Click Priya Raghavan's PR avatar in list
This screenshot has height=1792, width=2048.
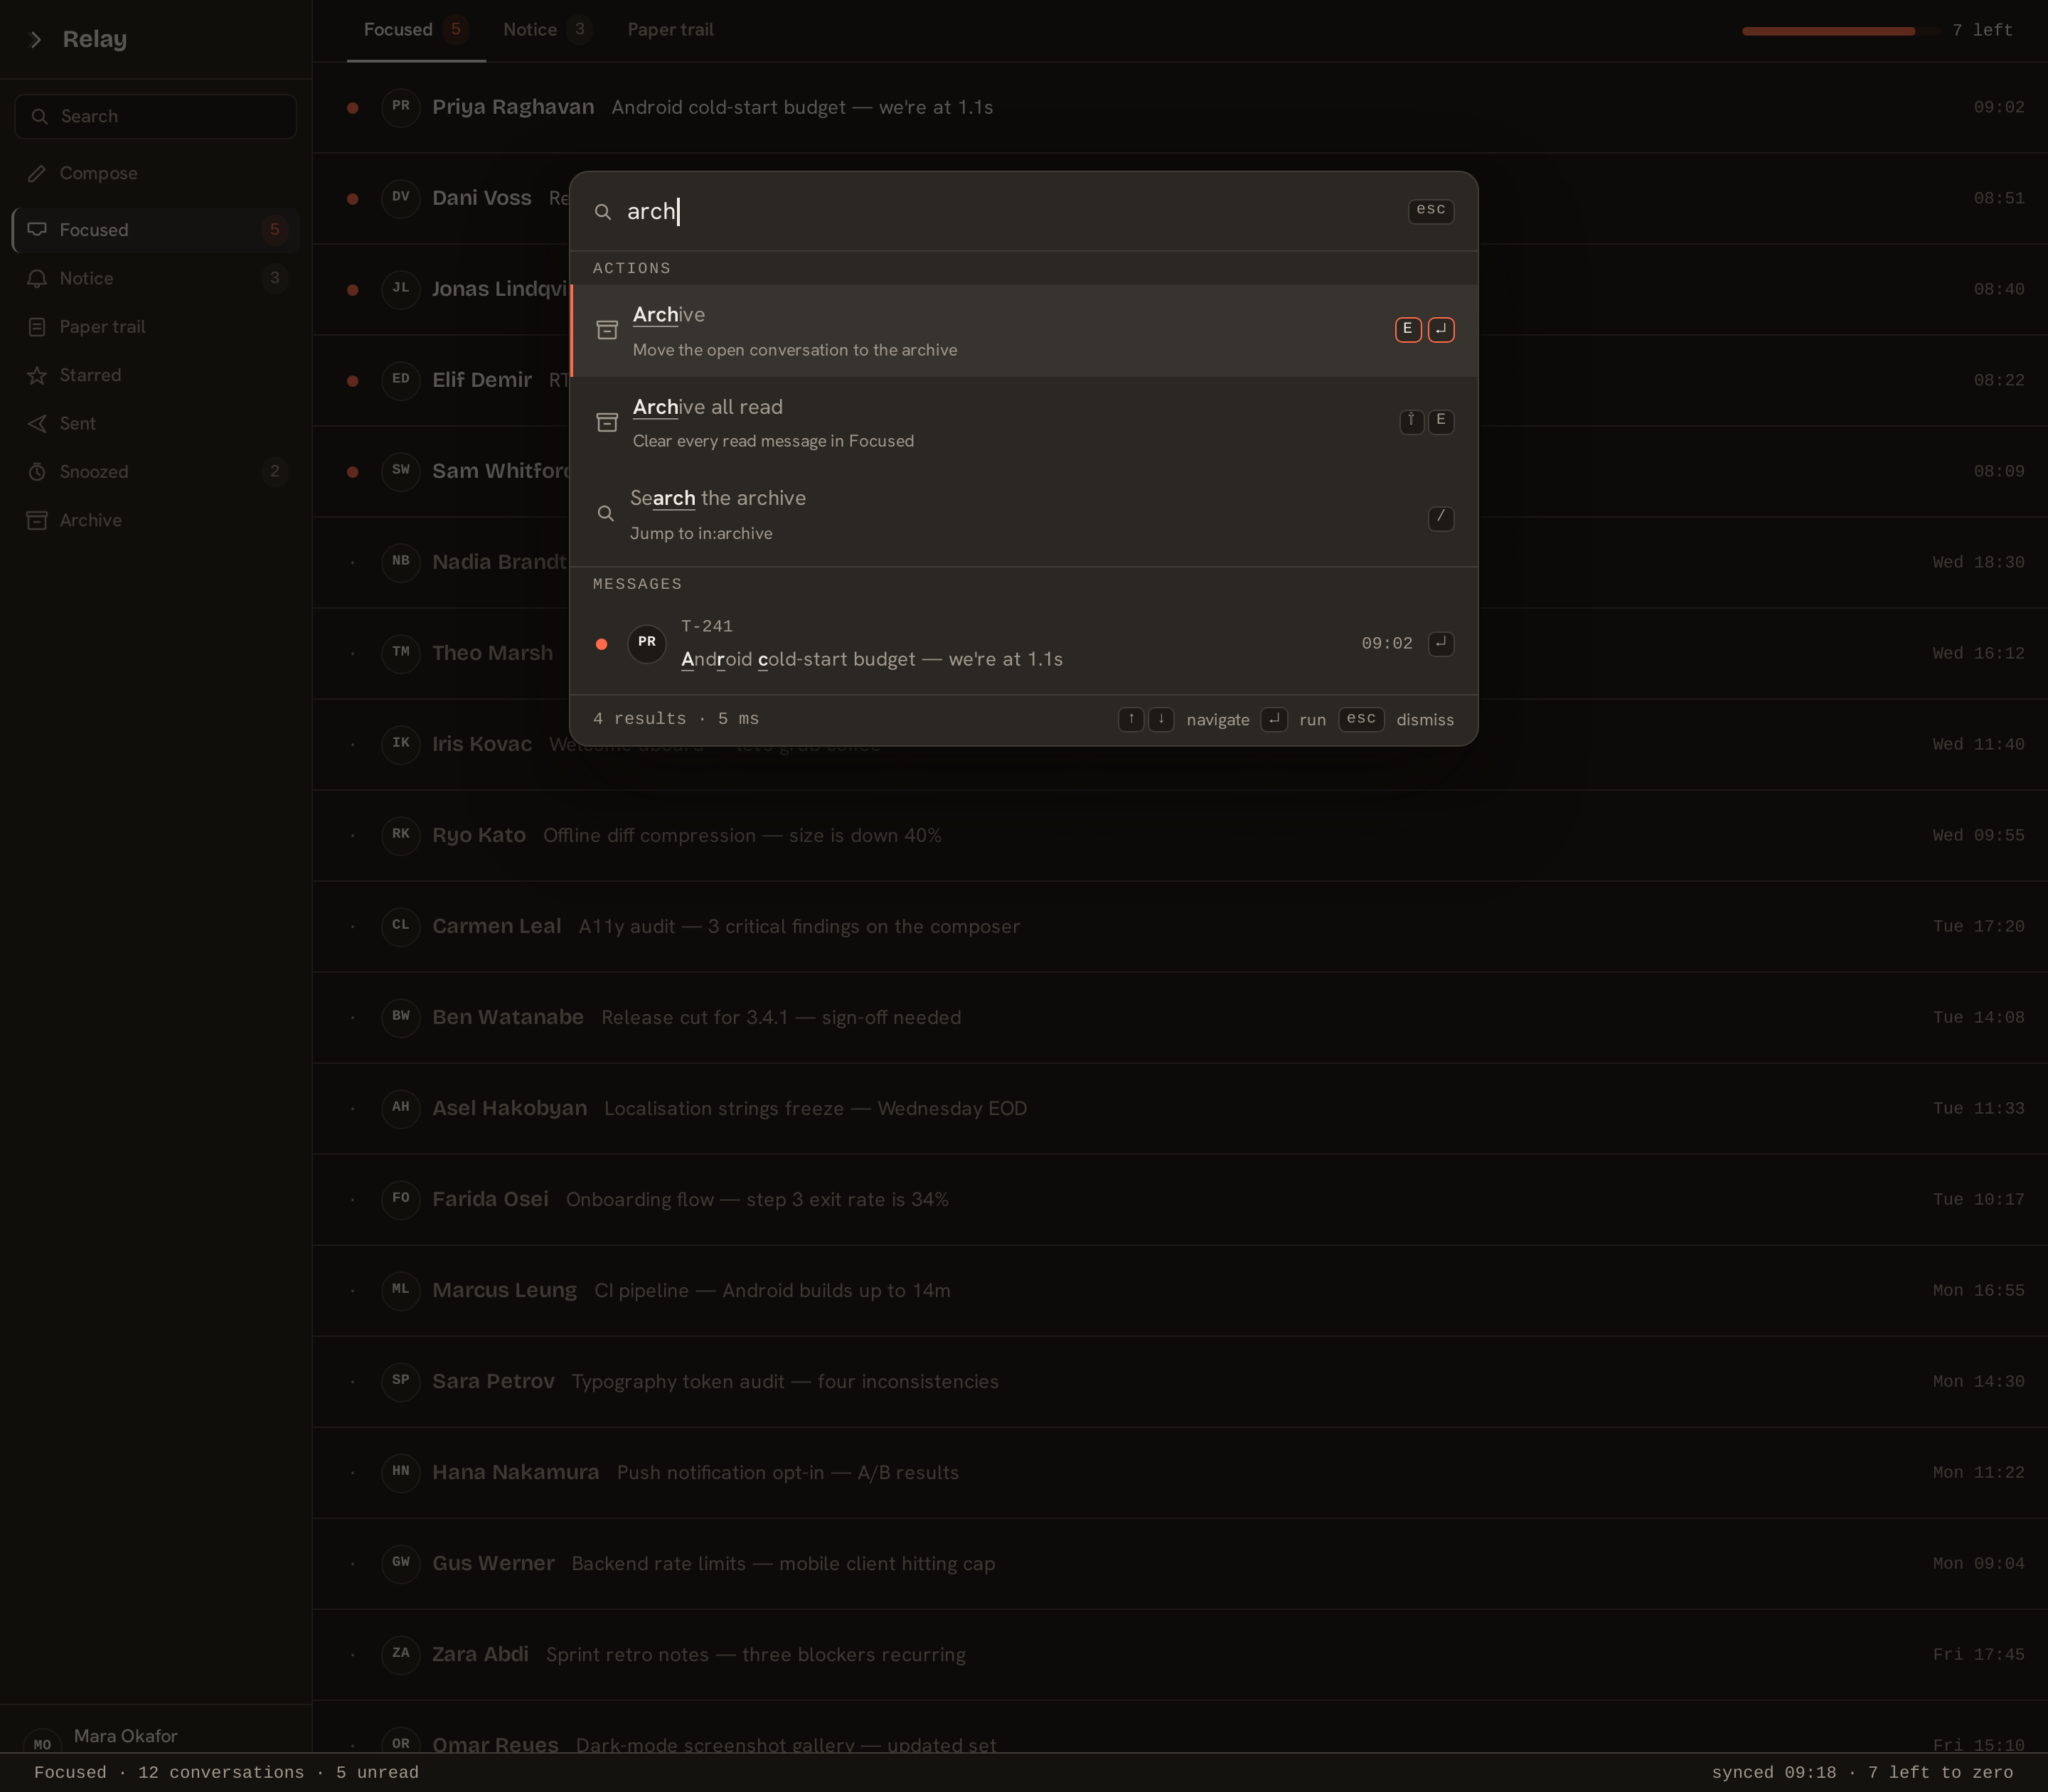click(x=401, y=107)
